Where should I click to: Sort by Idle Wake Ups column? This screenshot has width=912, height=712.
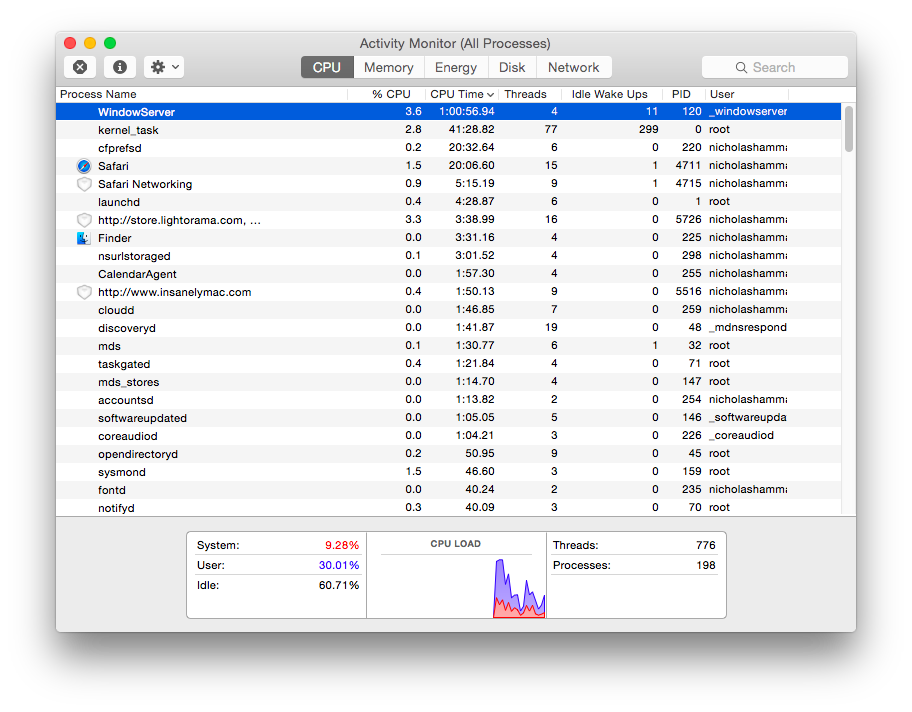(612, 94)
